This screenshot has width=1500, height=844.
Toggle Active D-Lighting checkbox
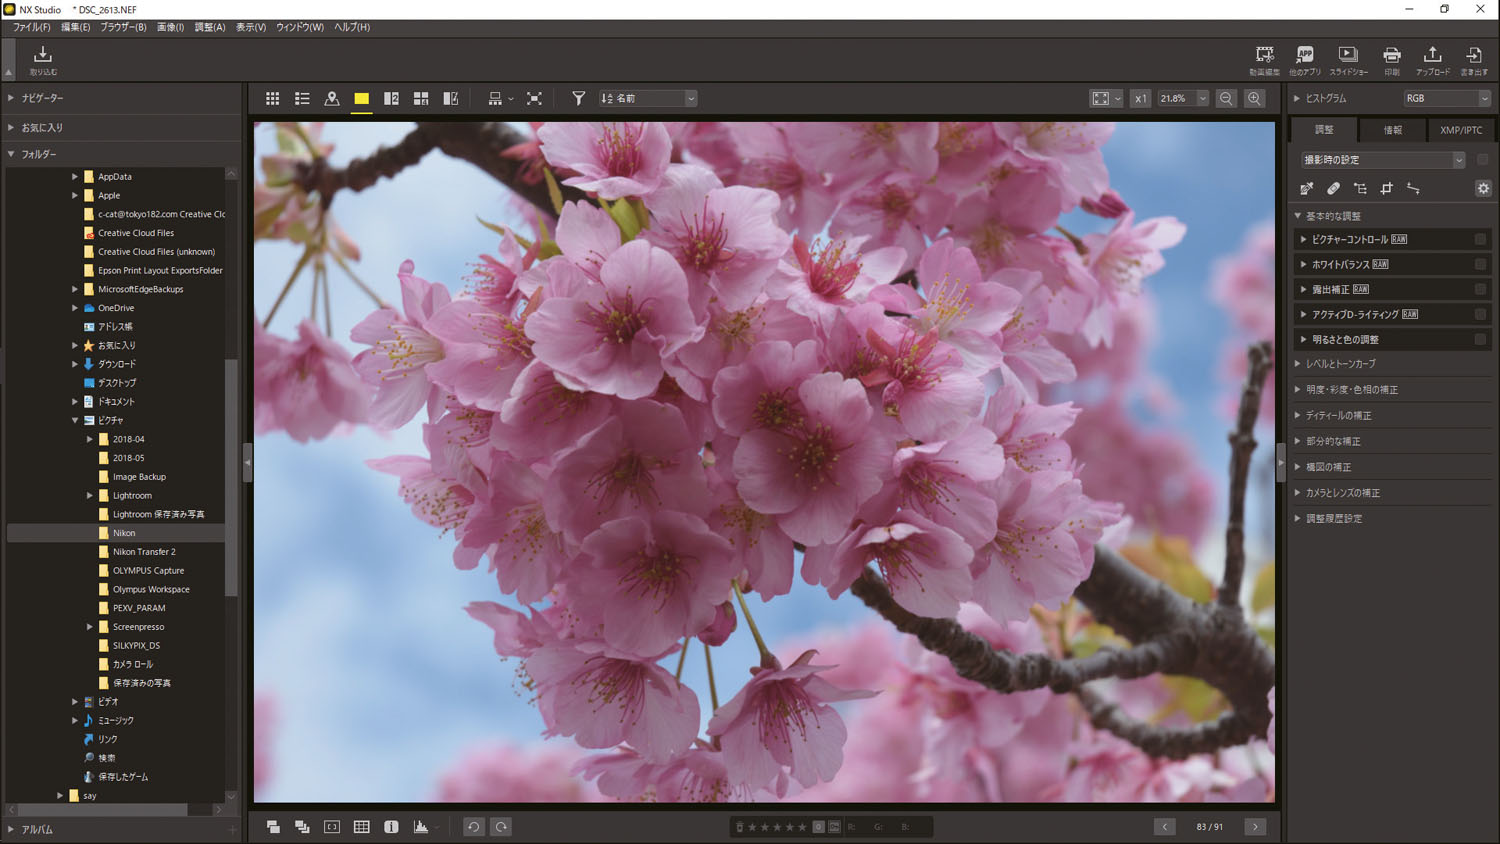pyautogui.click(x=1480, y=314)
